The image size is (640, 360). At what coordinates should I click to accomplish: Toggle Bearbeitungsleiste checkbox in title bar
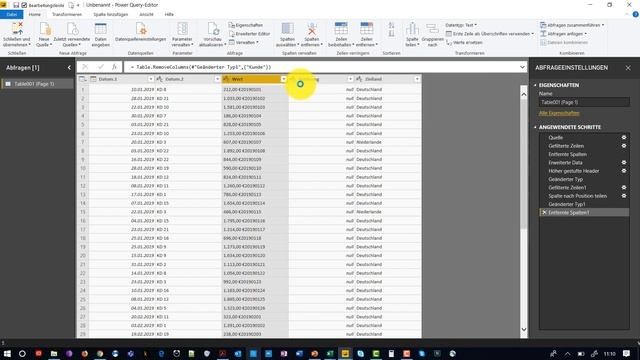pyautogui.click(x=24, y=5)
